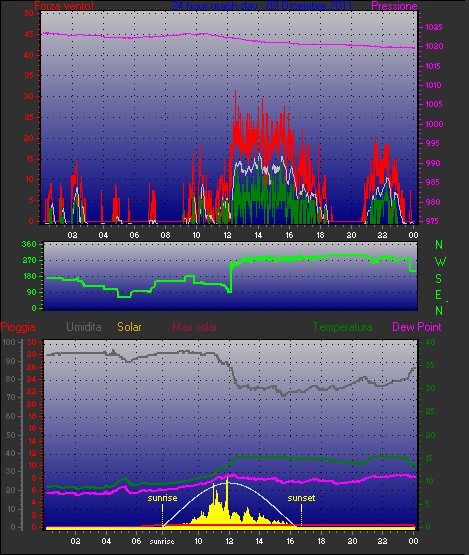The width and height of the screenshot is (469, 555).
Task: Click the 'S' compass letter beside direction graph
Action: pos(439,279)
